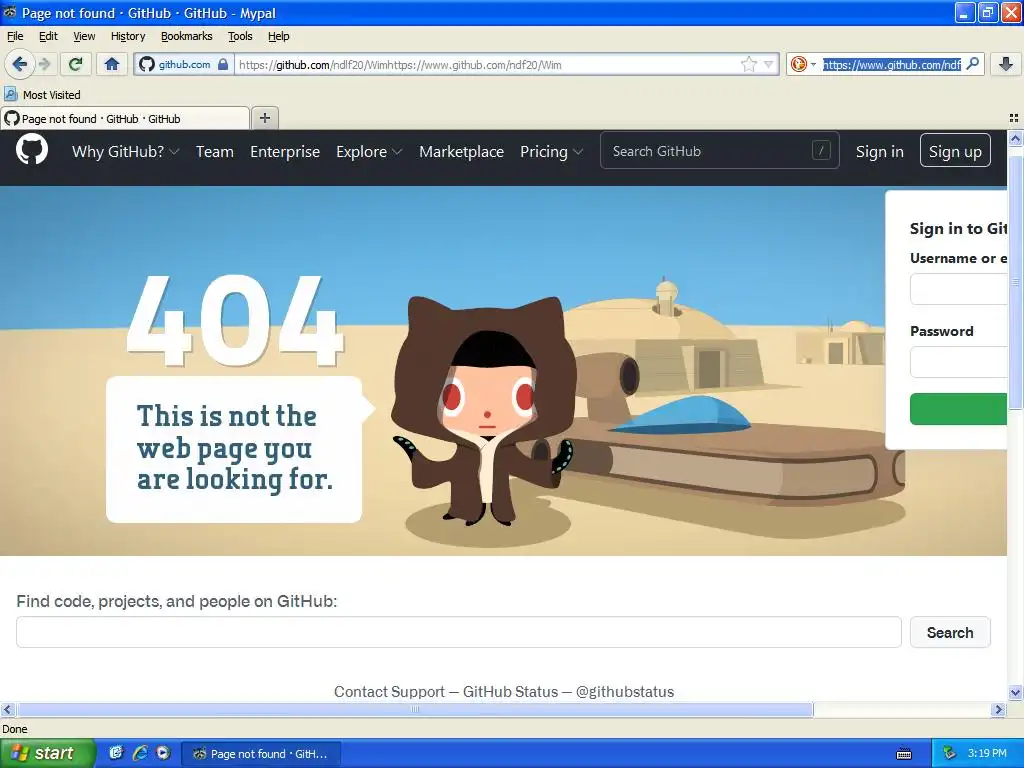This screenshot has width=1024, height=768.
Task: Click the Most Visited bookmark folder icon
Action: point(10,94)
